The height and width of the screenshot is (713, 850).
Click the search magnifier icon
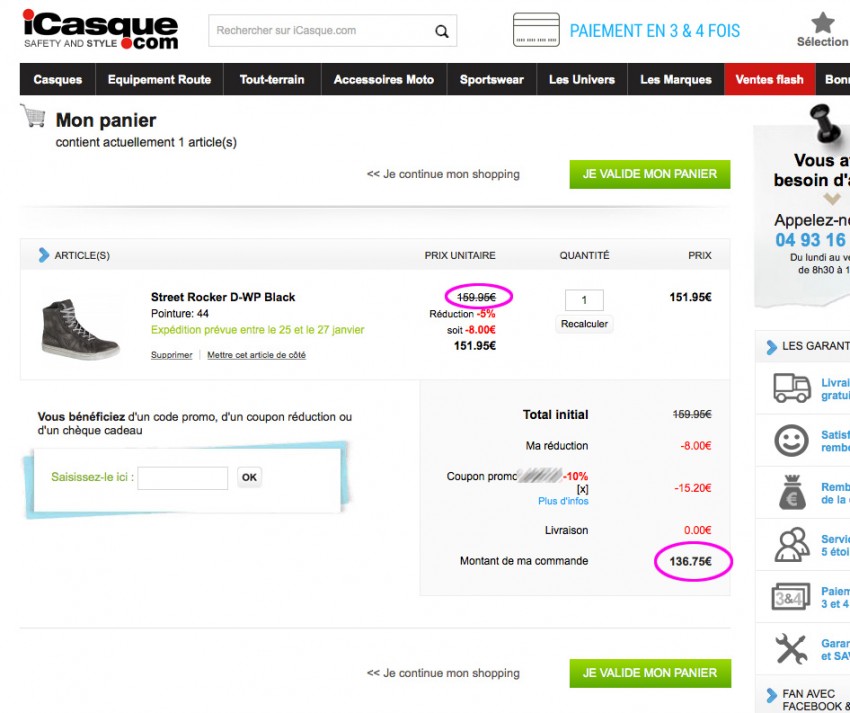(x=441, y=31)
